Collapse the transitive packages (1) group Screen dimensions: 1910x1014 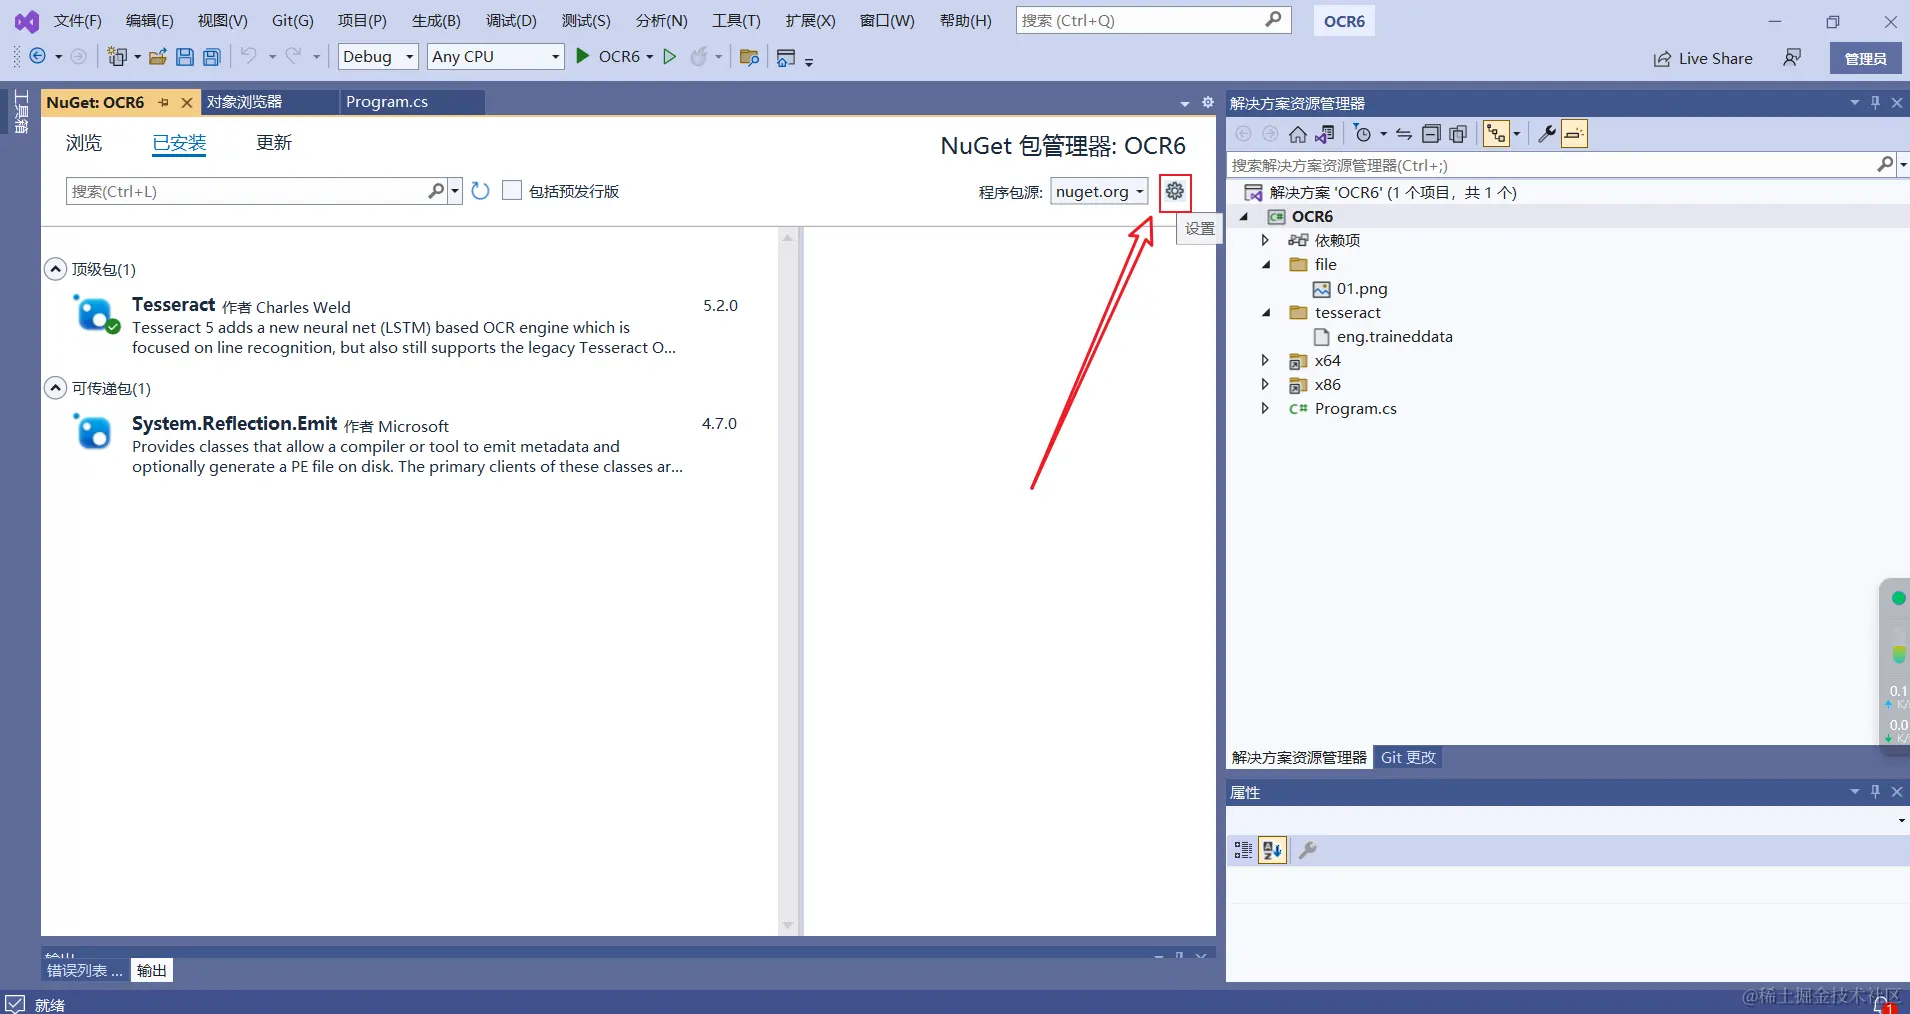click(56, 388)
